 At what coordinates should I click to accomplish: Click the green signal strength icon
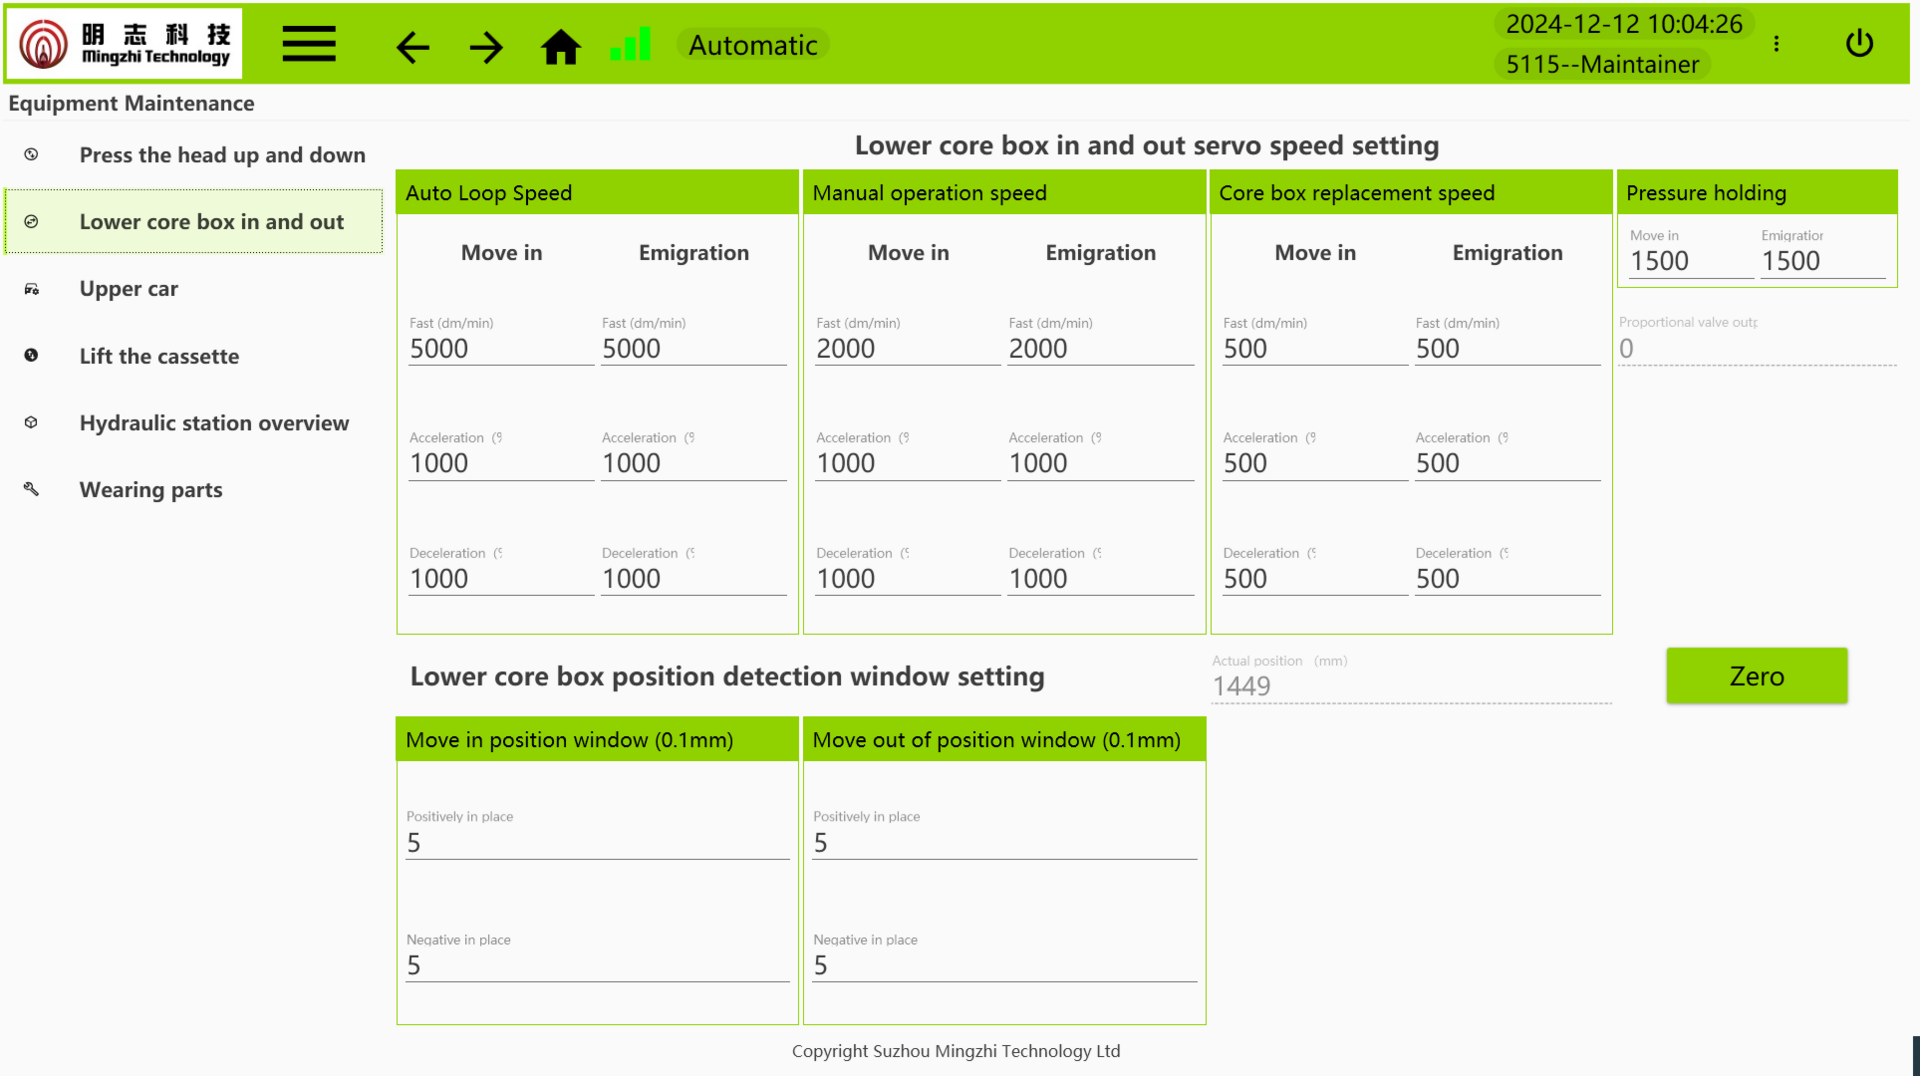click(x=630, y=45)
